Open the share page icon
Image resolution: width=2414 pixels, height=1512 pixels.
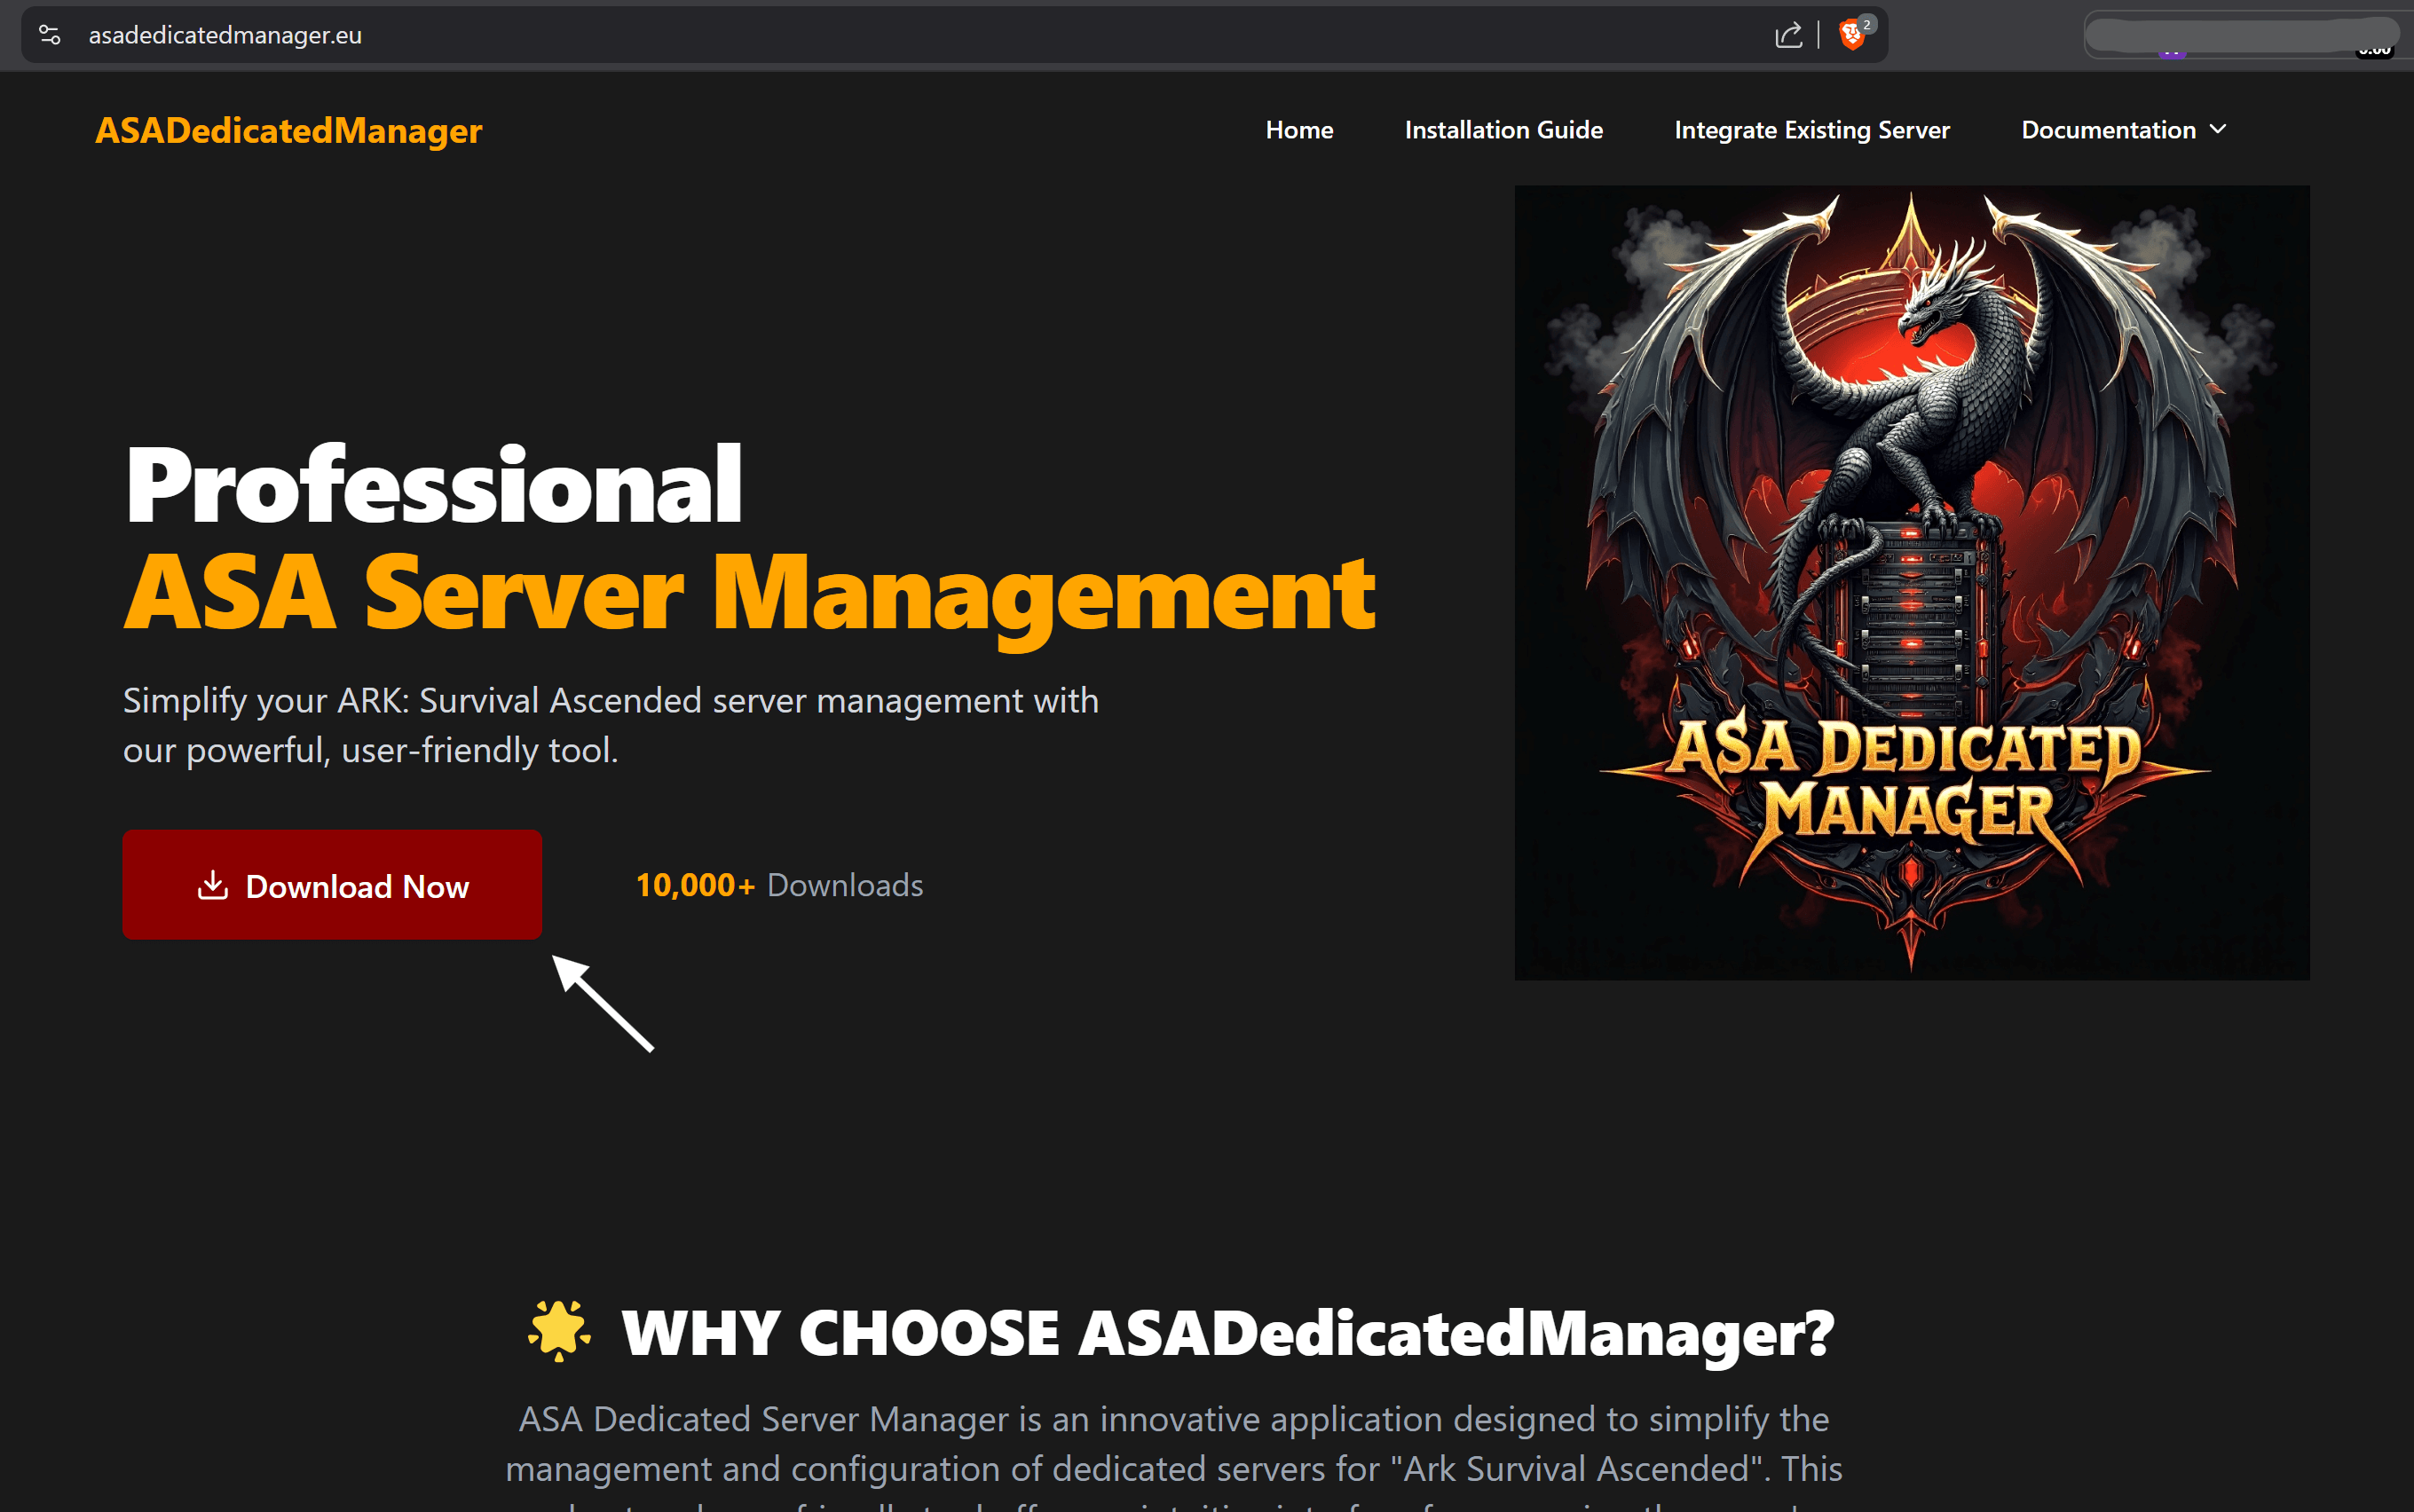tap(1788, 35)
